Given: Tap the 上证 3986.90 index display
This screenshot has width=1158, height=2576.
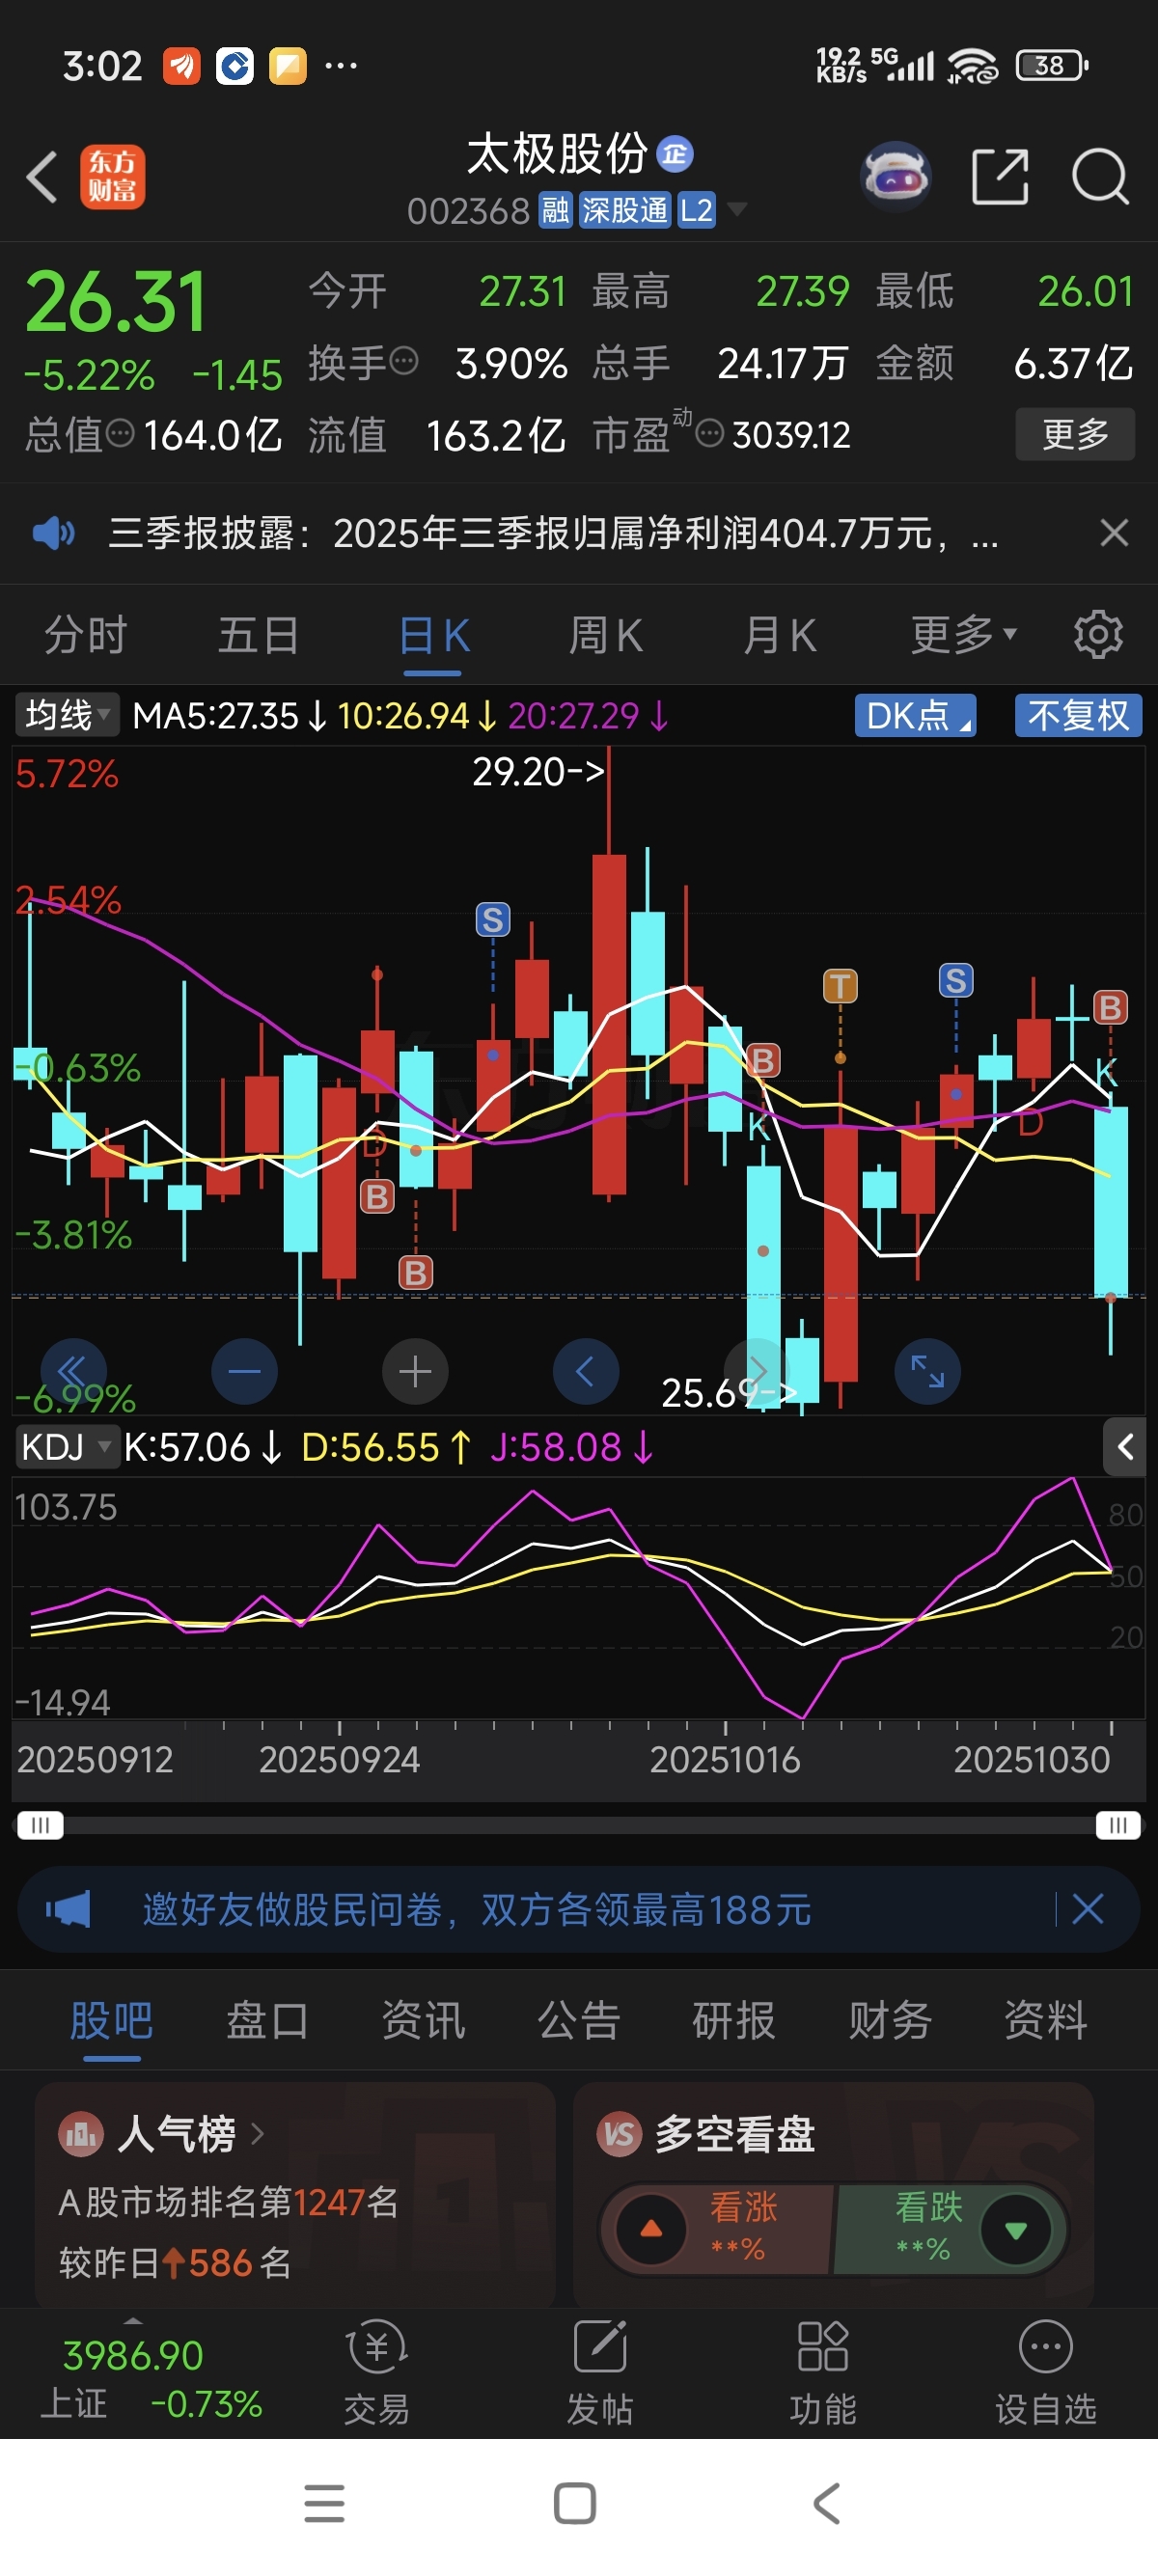Looking at the screenshot, I should point(150,2379).
